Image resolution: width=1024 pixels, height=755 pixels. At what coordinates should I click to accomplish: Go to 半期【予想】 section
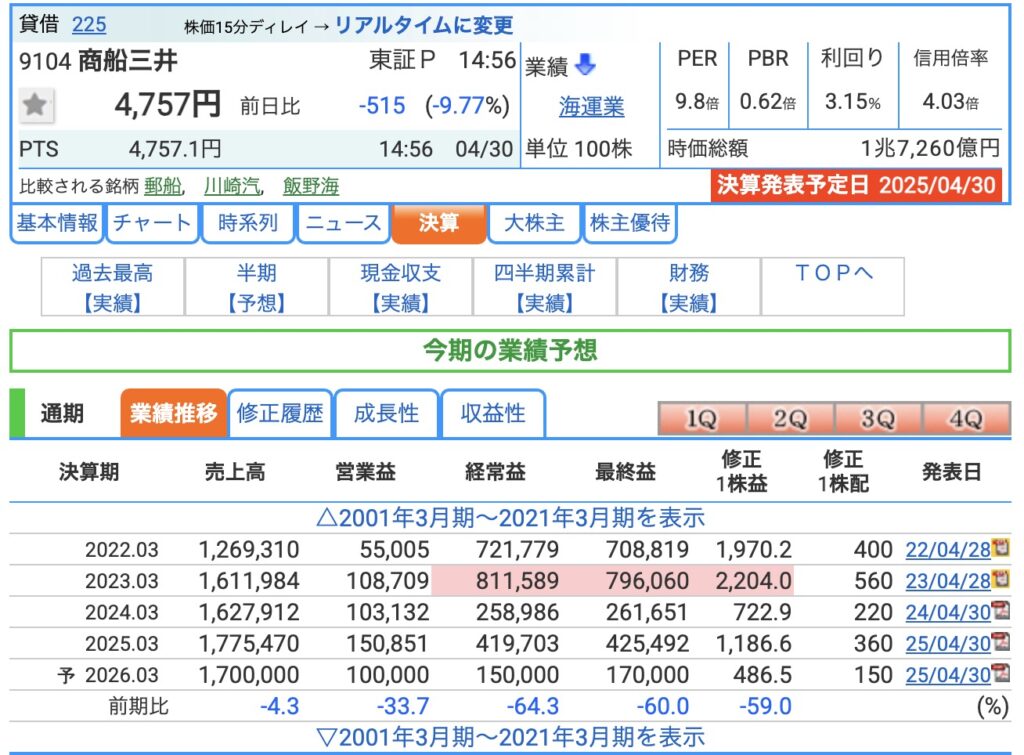tap(257, 287)
